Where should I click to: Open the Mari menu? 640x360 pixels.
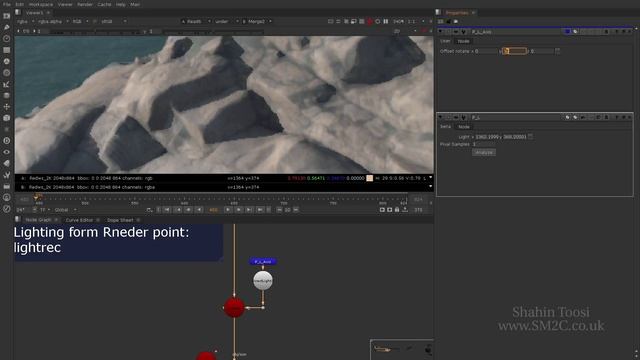coord(135,4)
